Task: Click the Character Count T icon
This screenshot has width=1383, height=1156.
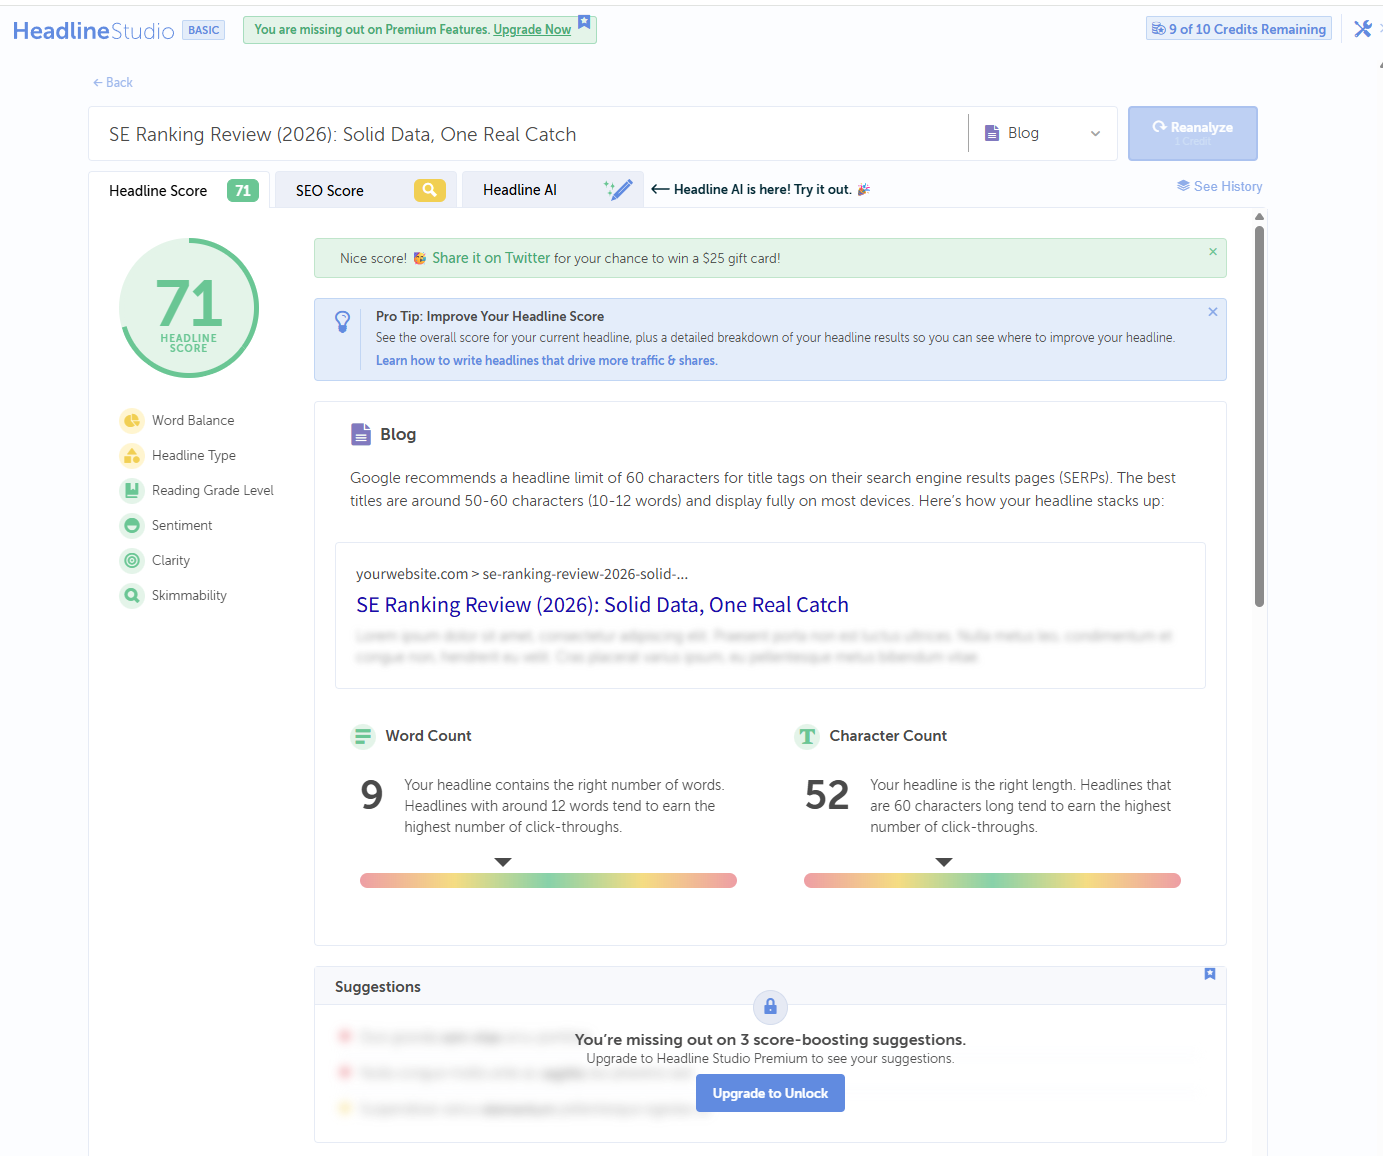Action: pyautogui.click(x=806, y=736)
